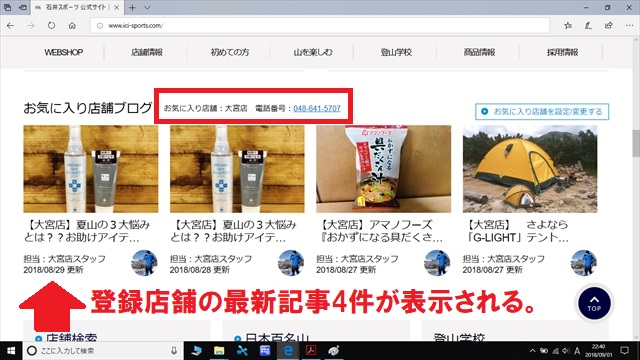Open the 2018/08/29 shampoo blog thumbnail
Screen dimensions: 640x360
(x=91, y=169)
